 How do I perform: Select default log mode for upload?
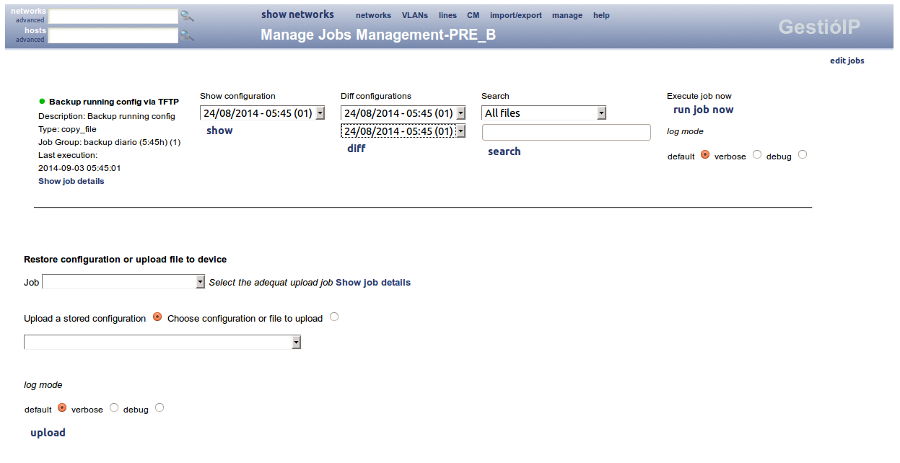(62, 408)
